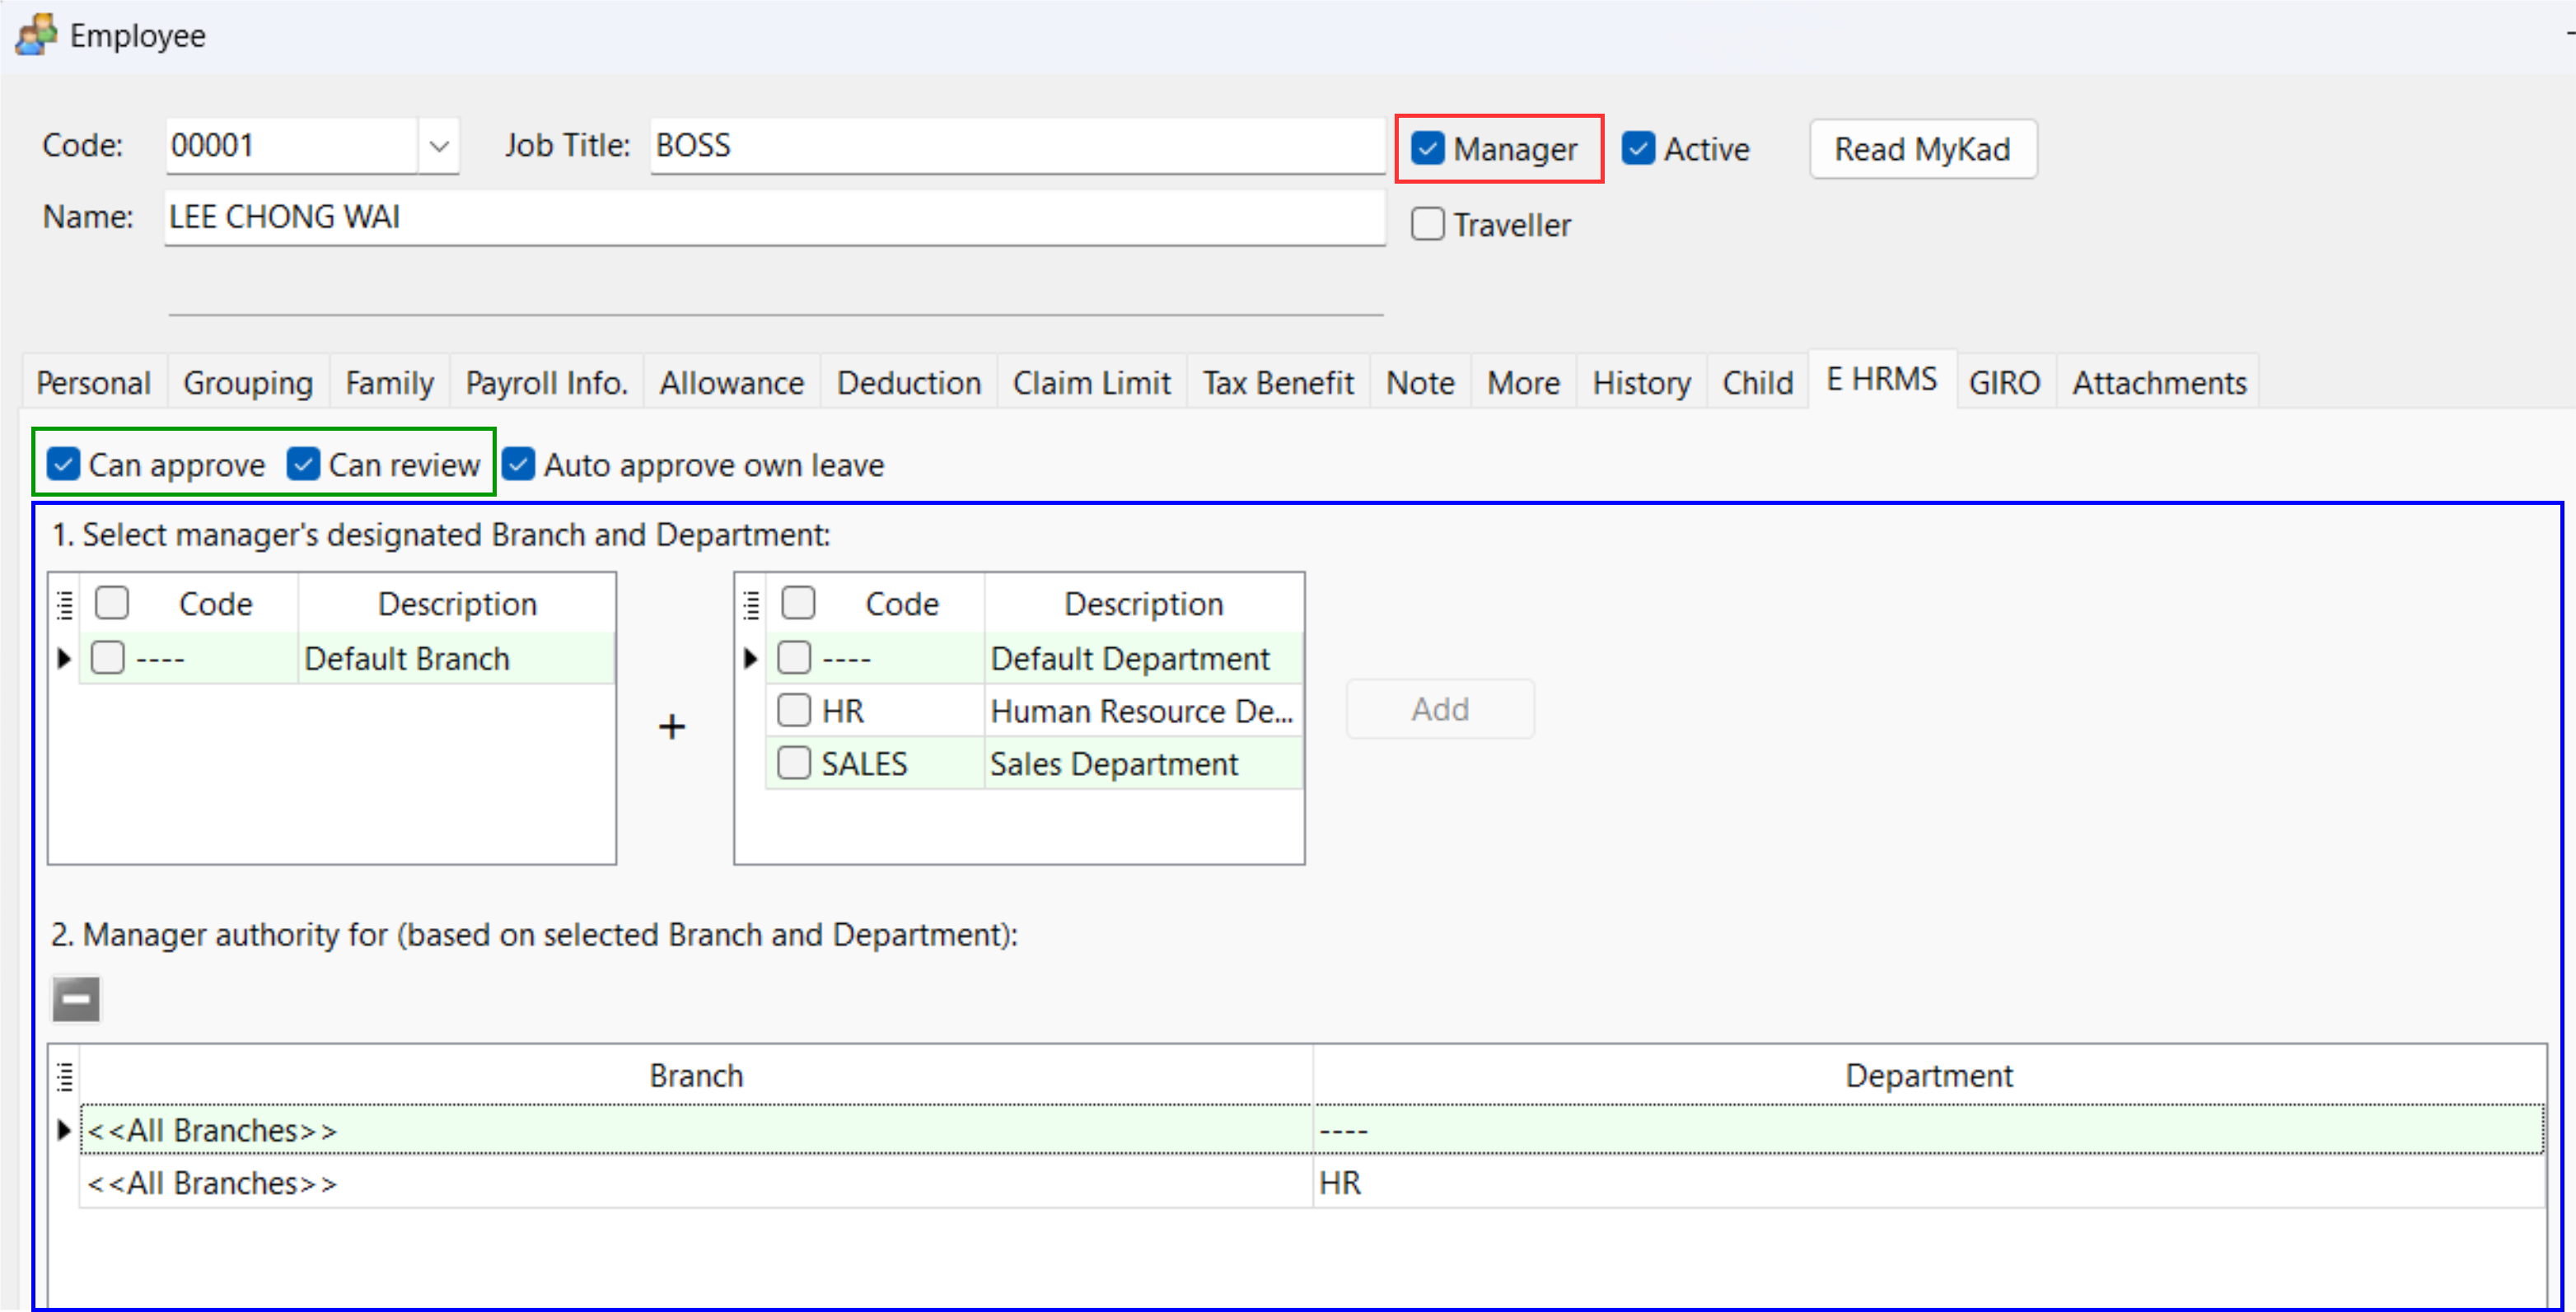This screenshot has height=1312, width=2576.
Task: Open the employee Code dropdown
Action: (438, 146)
